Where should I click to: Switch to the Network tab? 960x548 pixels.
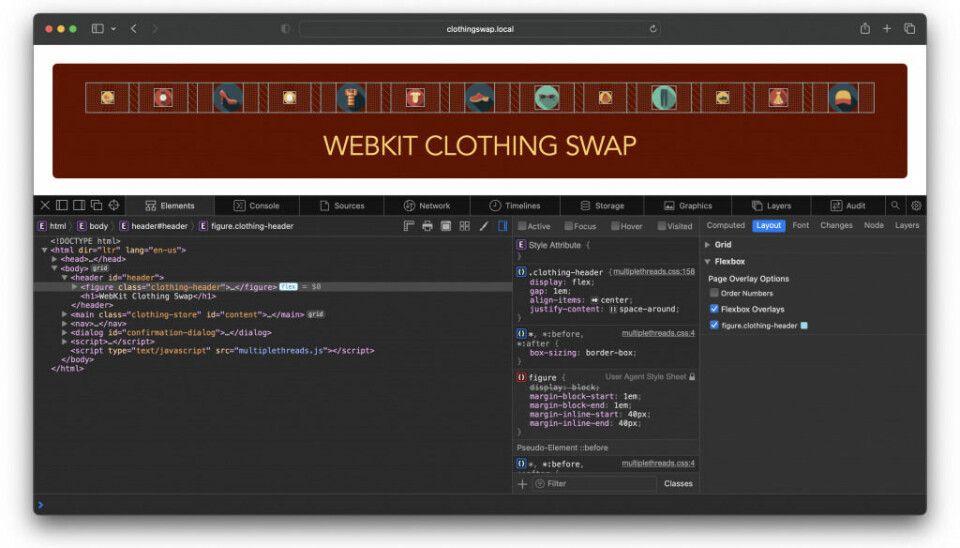point(427,206)
